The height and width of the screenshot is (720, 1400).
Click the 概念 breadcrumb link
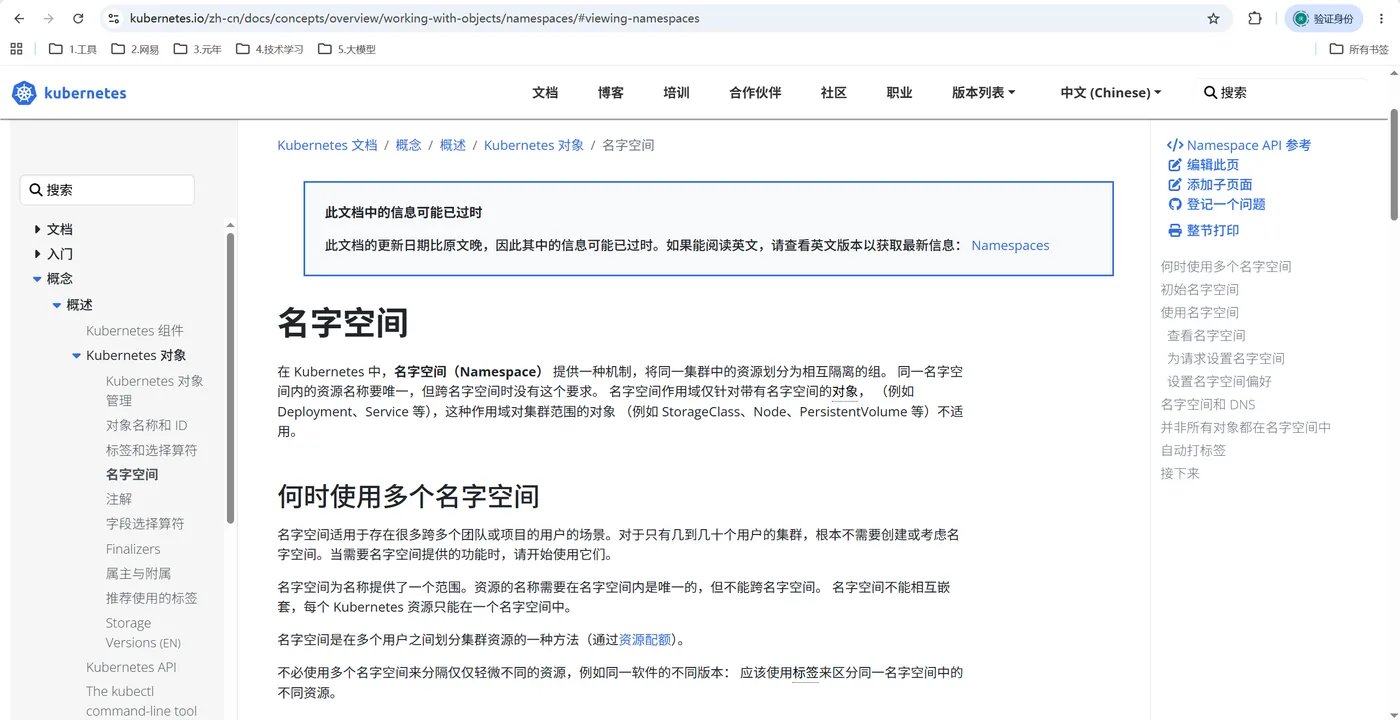(x=409, y=145)
